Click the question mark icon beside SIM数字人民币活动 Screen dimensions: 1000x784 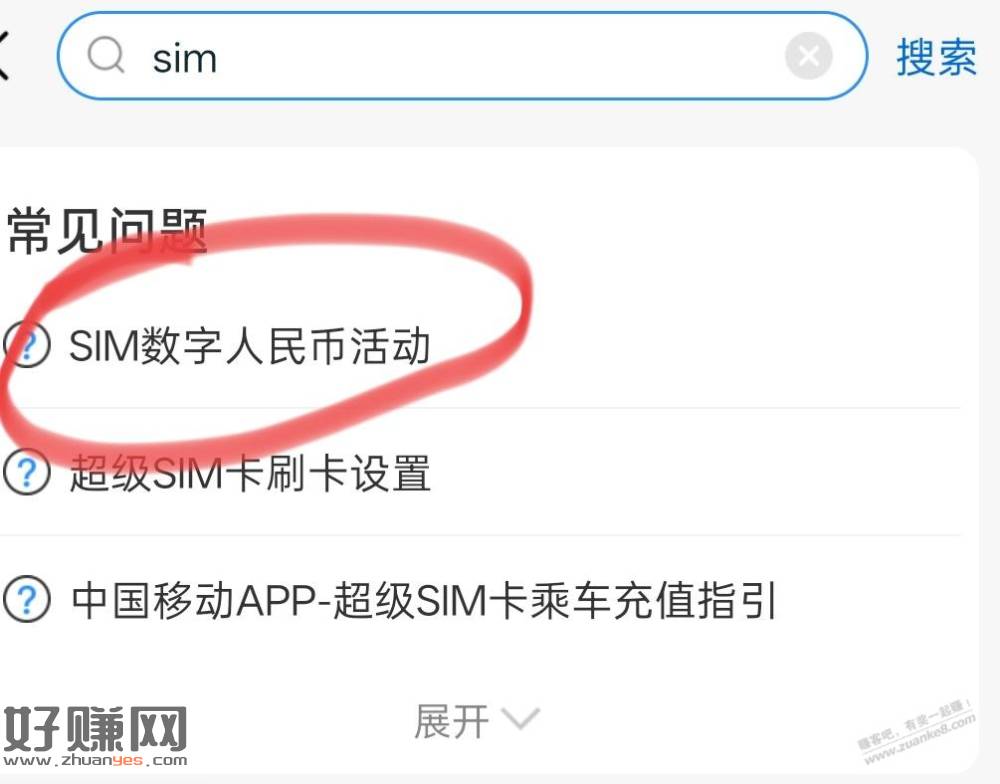pos(26,344)
